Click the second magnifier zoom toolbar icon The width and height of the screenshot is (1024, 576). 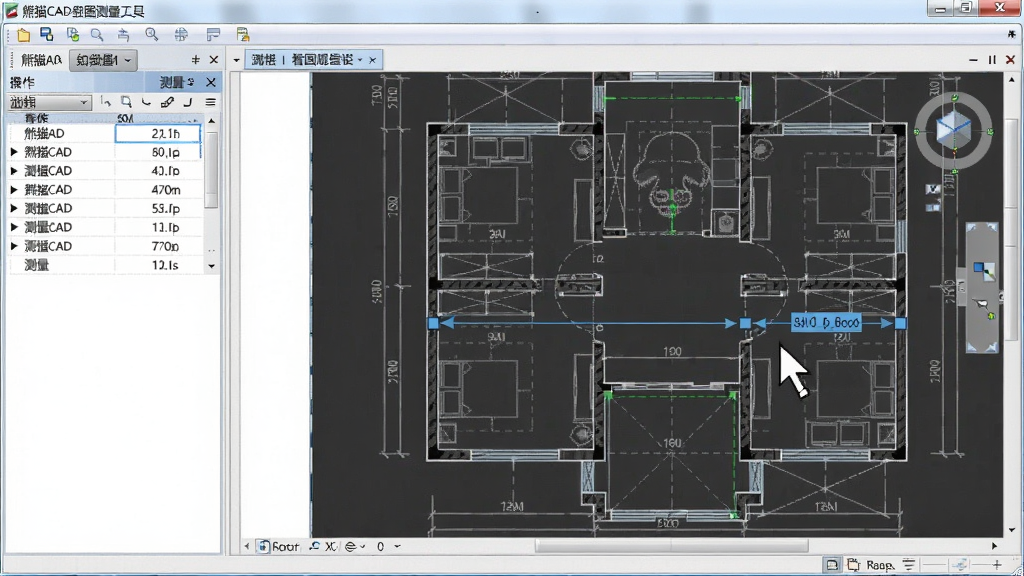point(152,35)
